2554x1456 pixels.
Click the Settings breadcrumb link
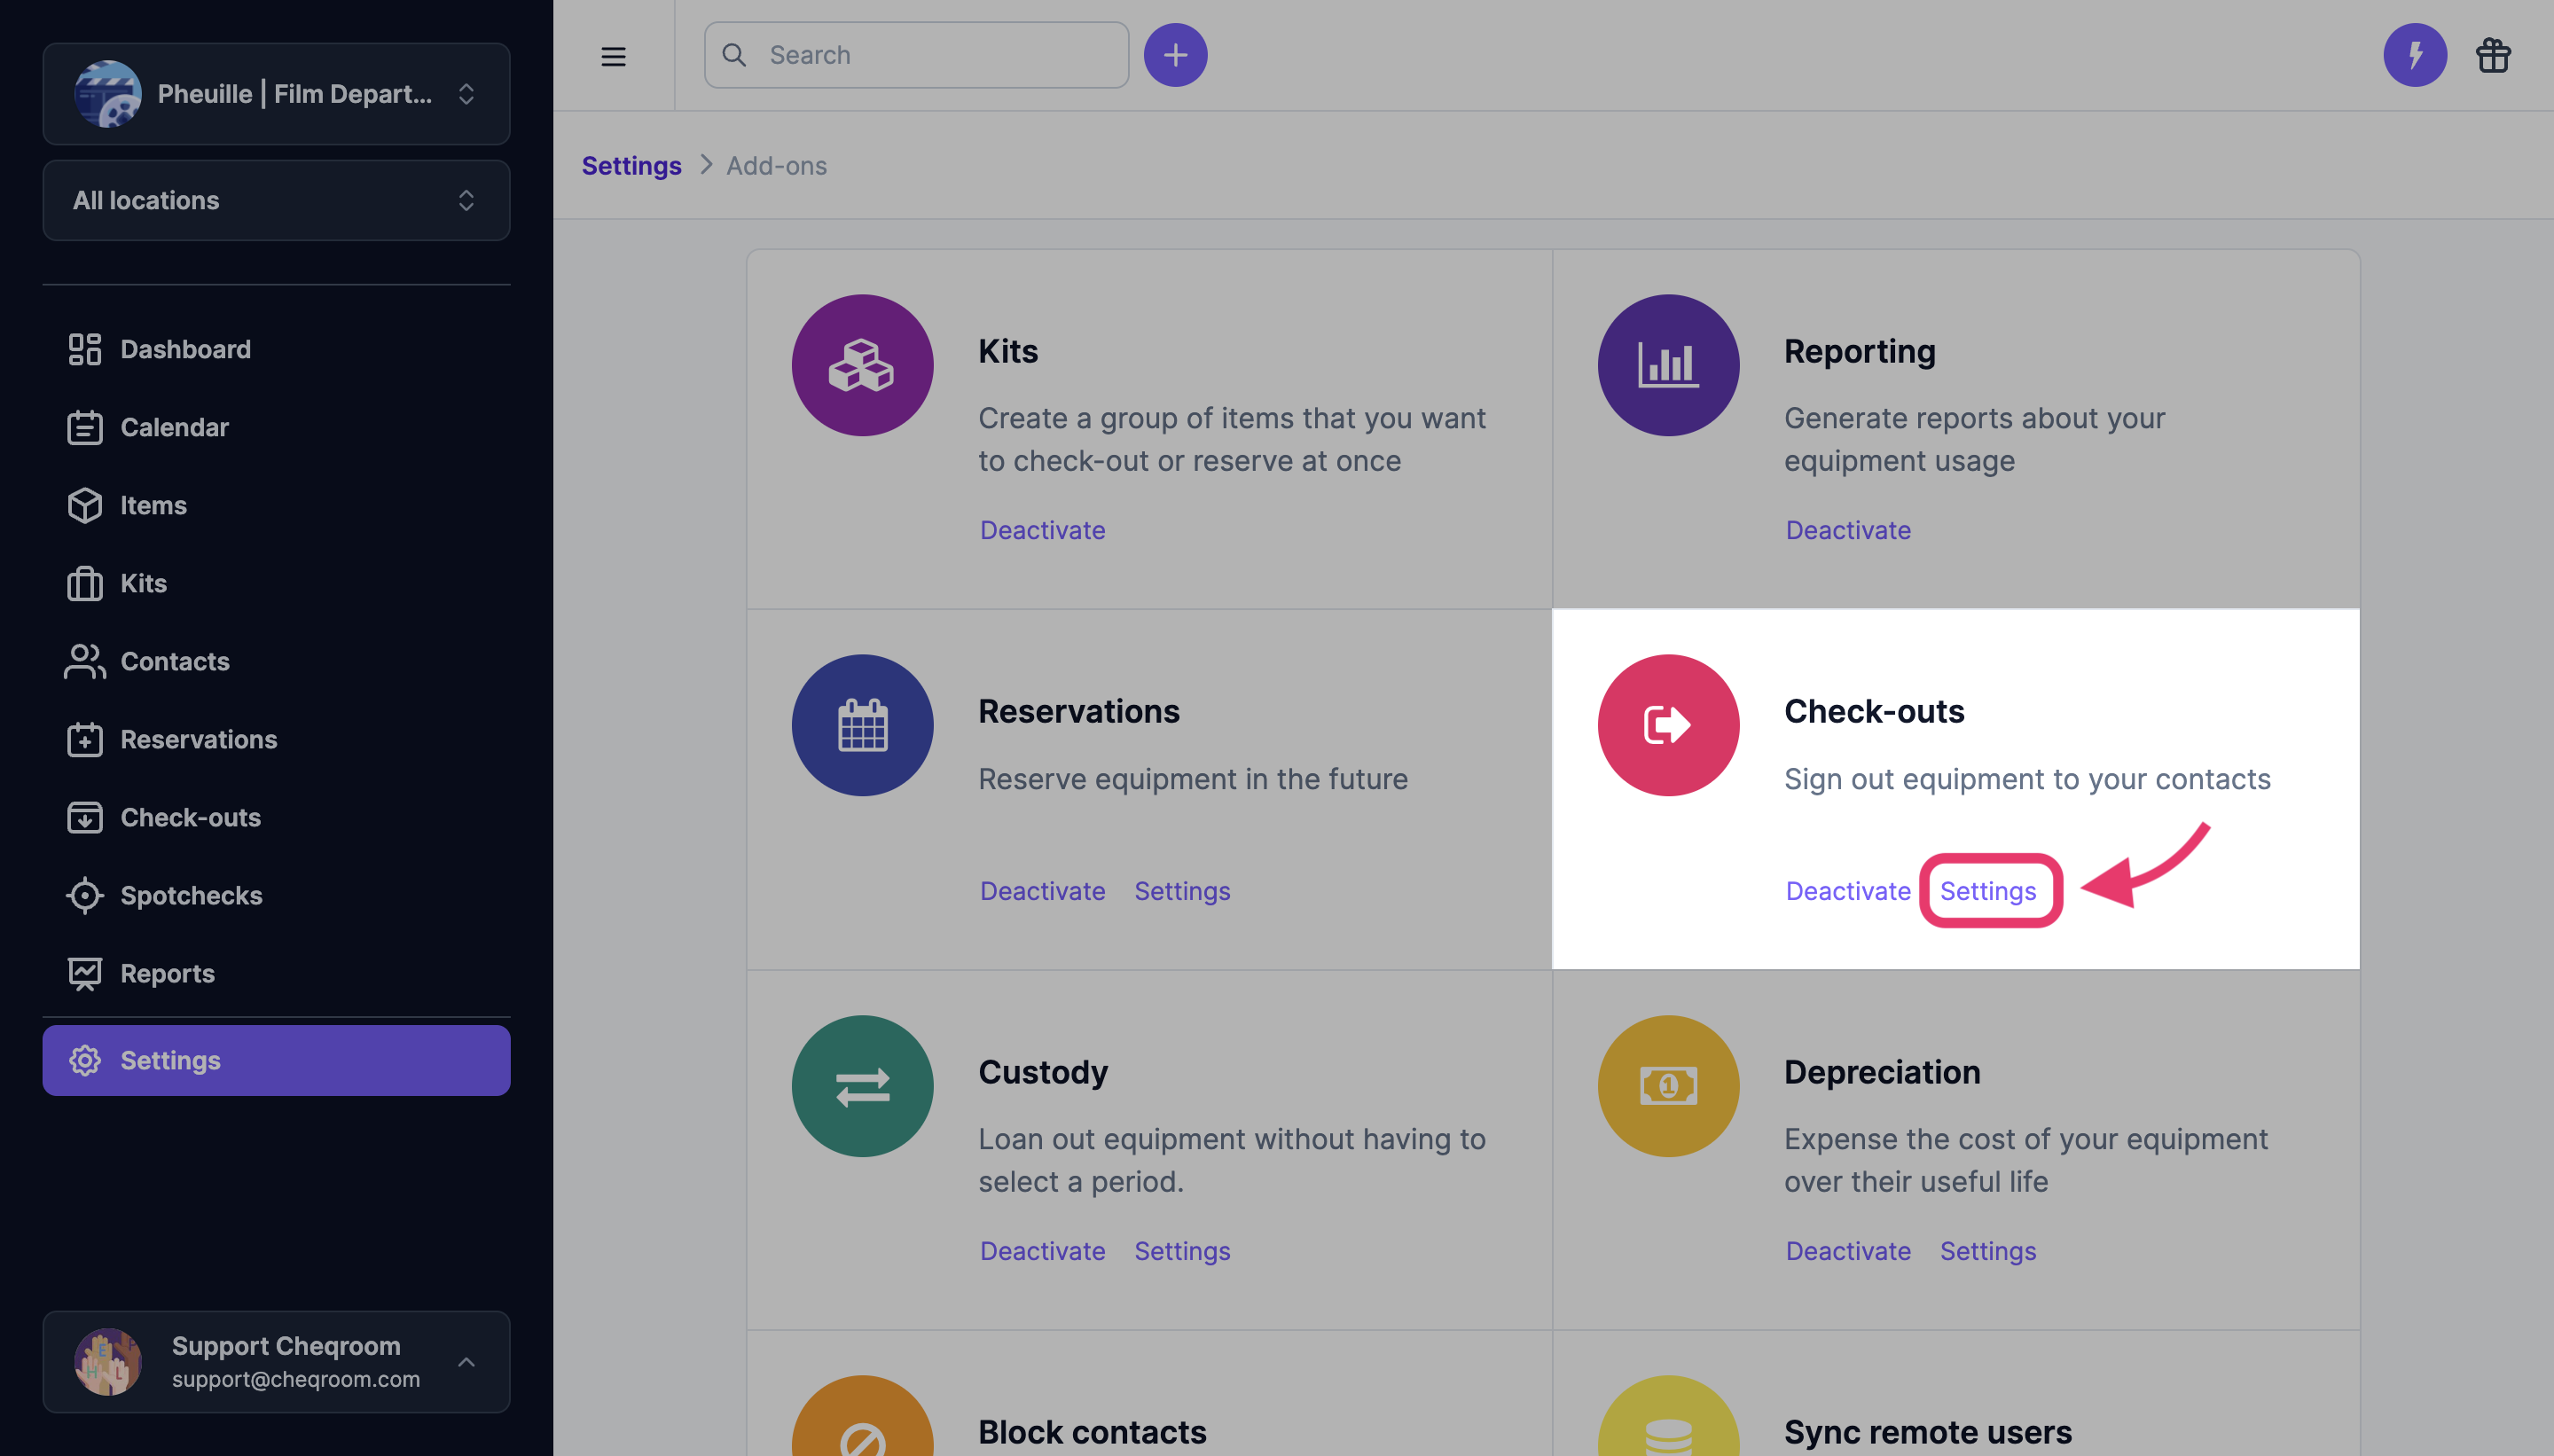pyautogui.click(x=631, y=165)
